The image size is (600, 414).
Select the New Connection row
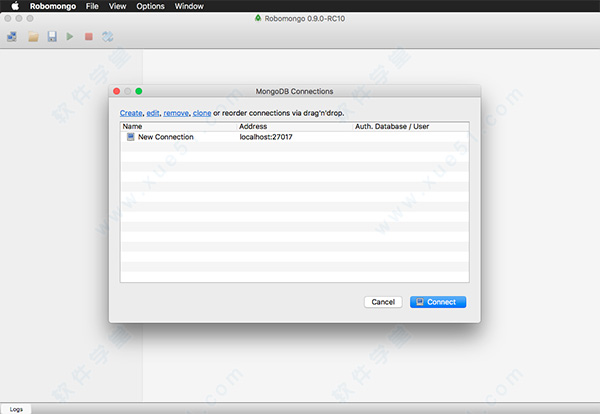(x=295, y=137)
